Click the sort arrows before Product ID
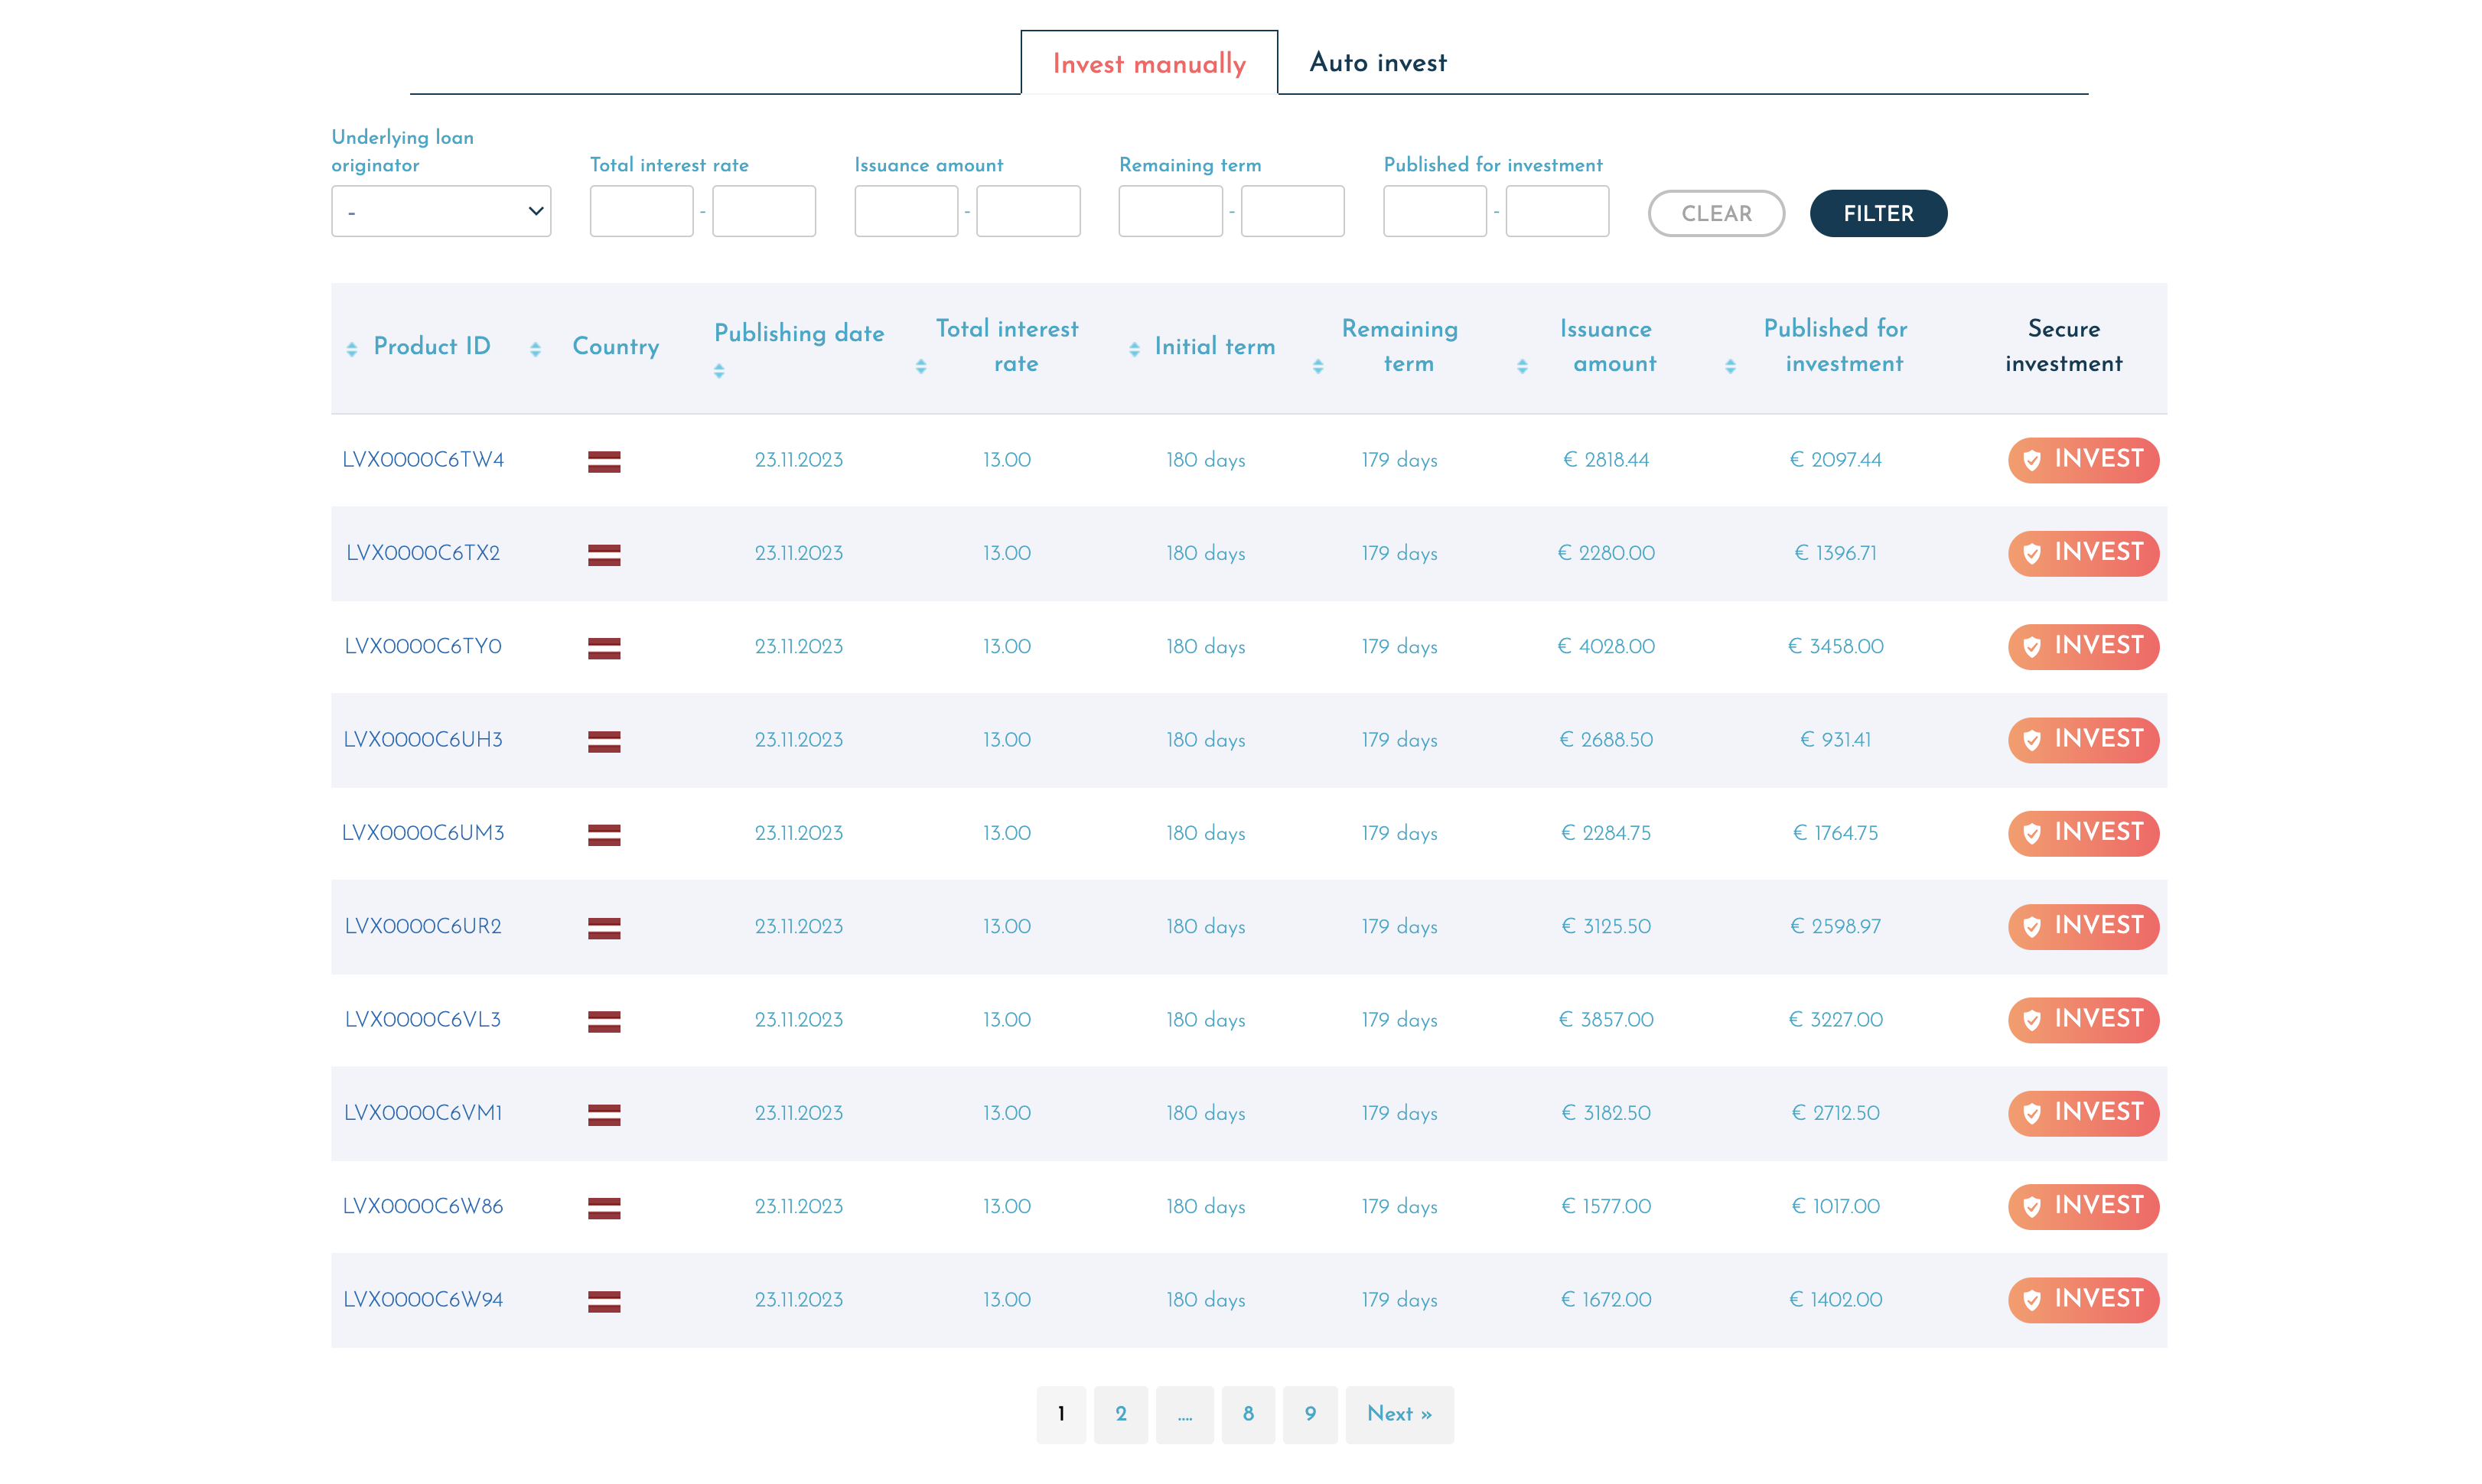2482x1484 pixels. 351,349
